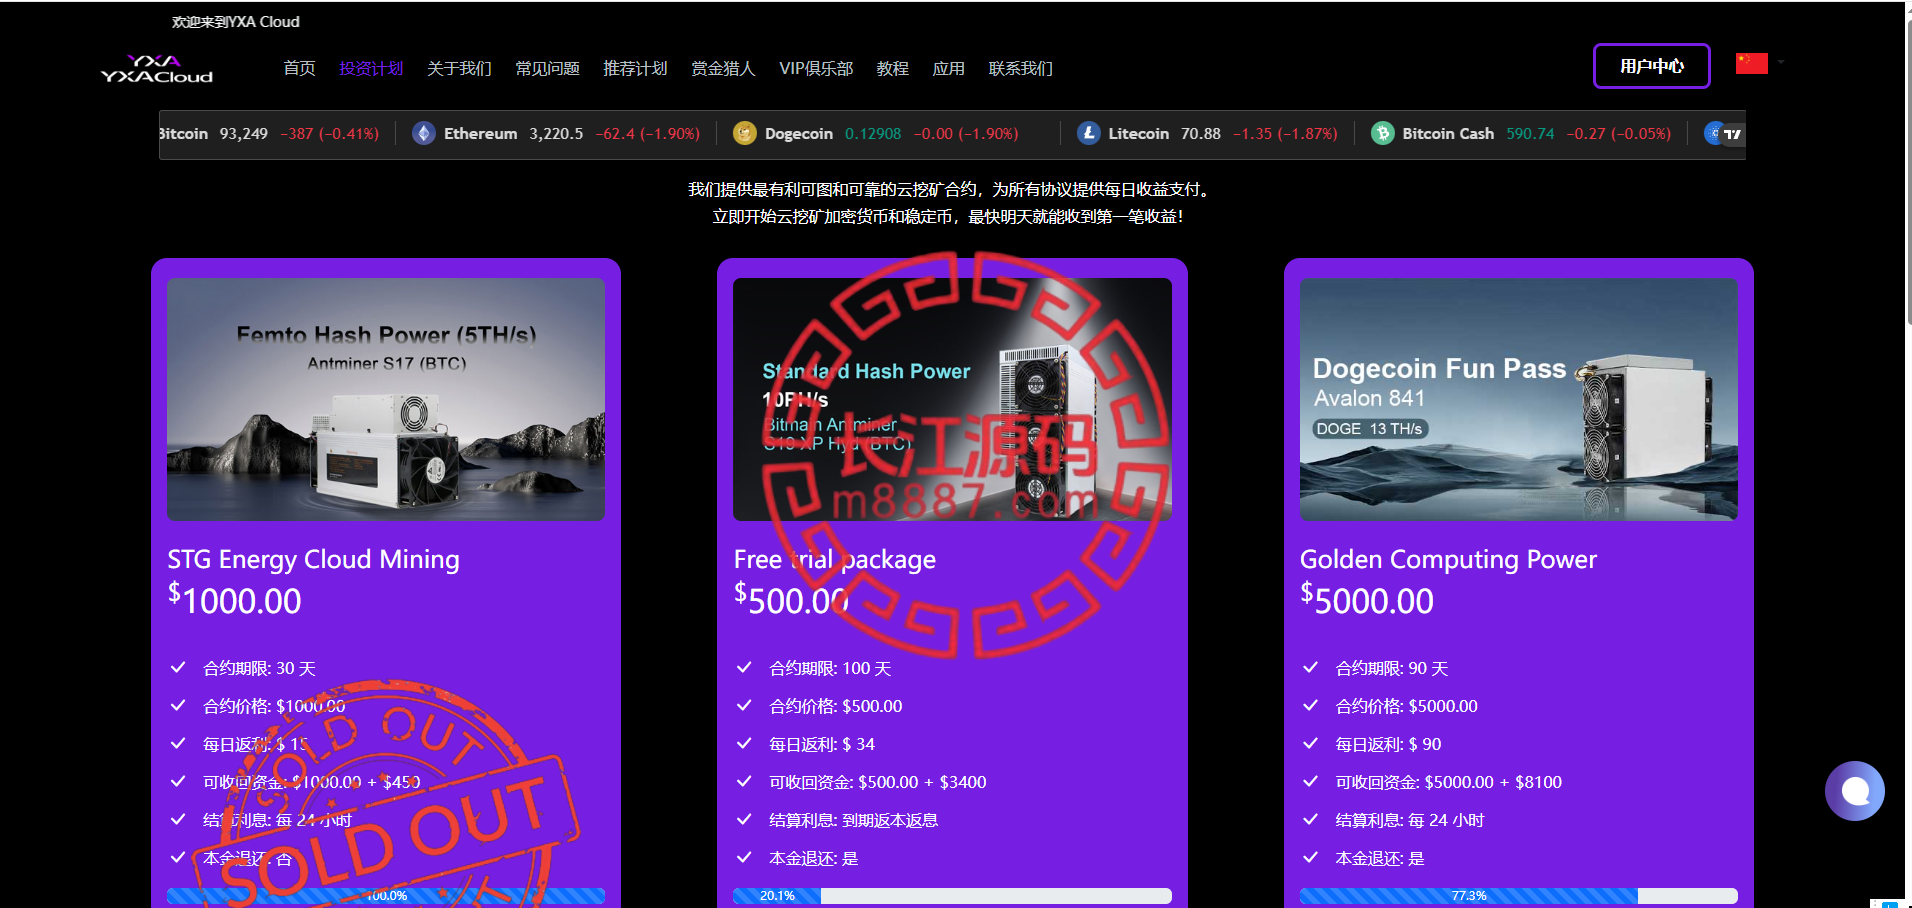The width and height of the screenshot is (1912, 908).
Task: Click the Golden Computing 77.3% progress bar
Action: (1518, 896)
